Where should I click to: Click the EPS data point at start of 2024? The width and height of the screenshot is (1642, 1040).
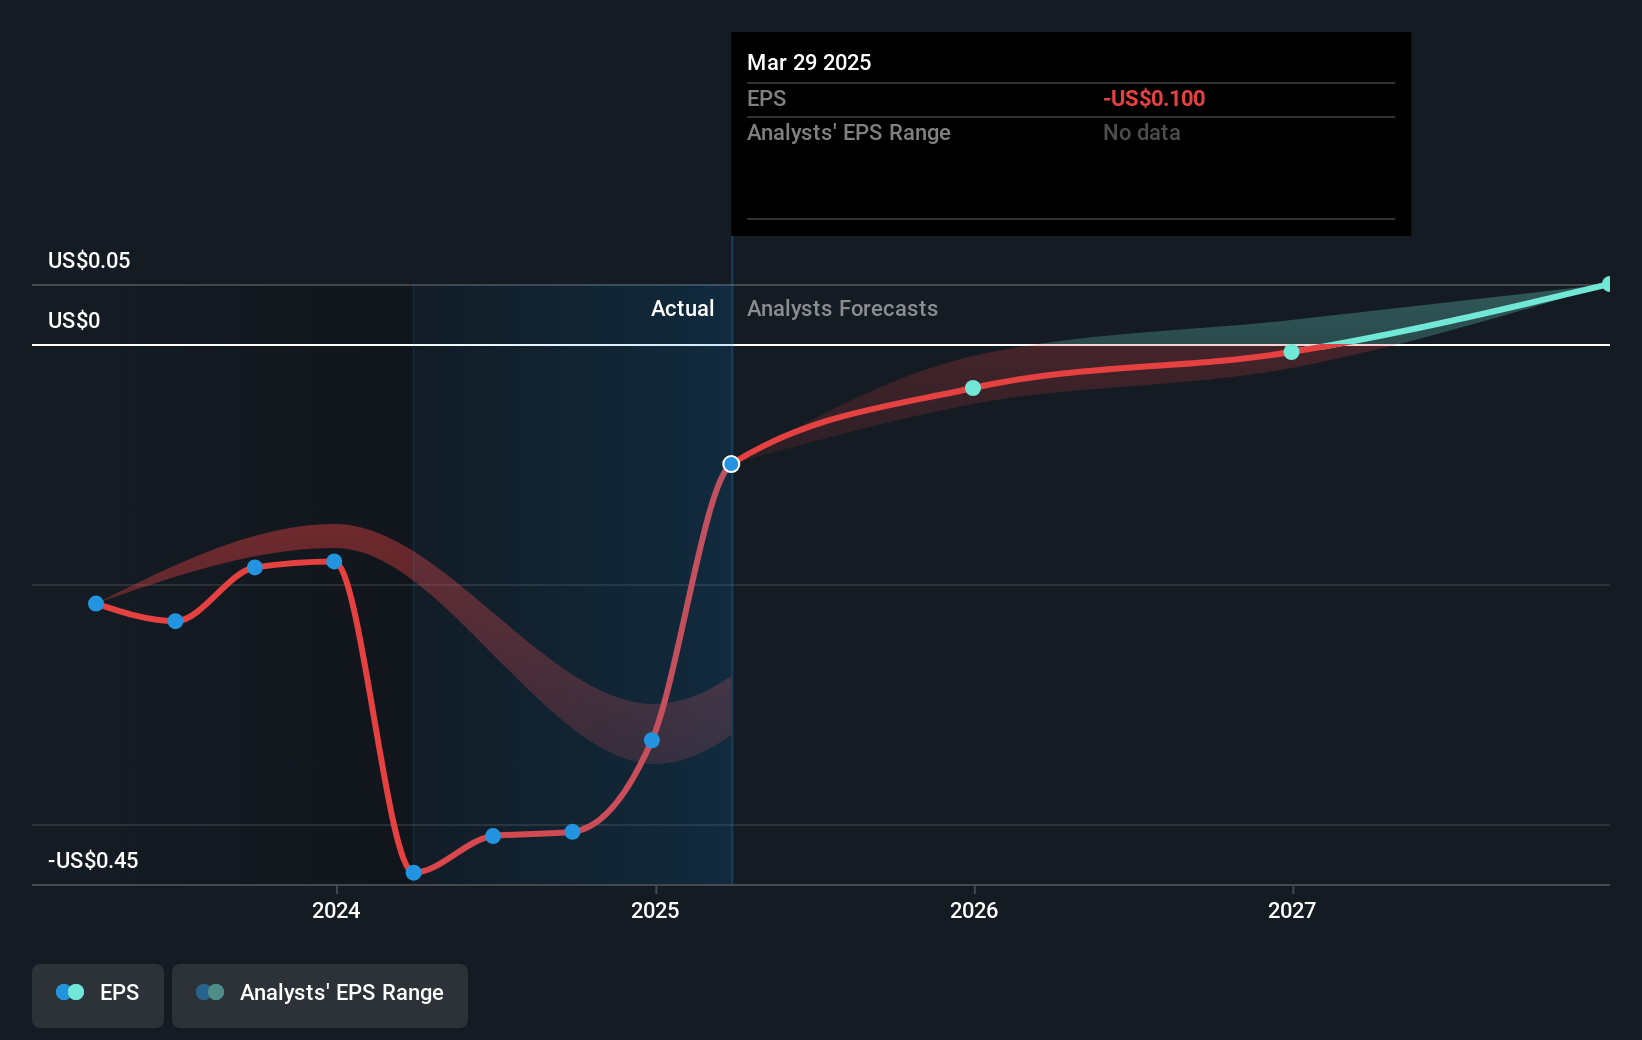coord(334,562)
